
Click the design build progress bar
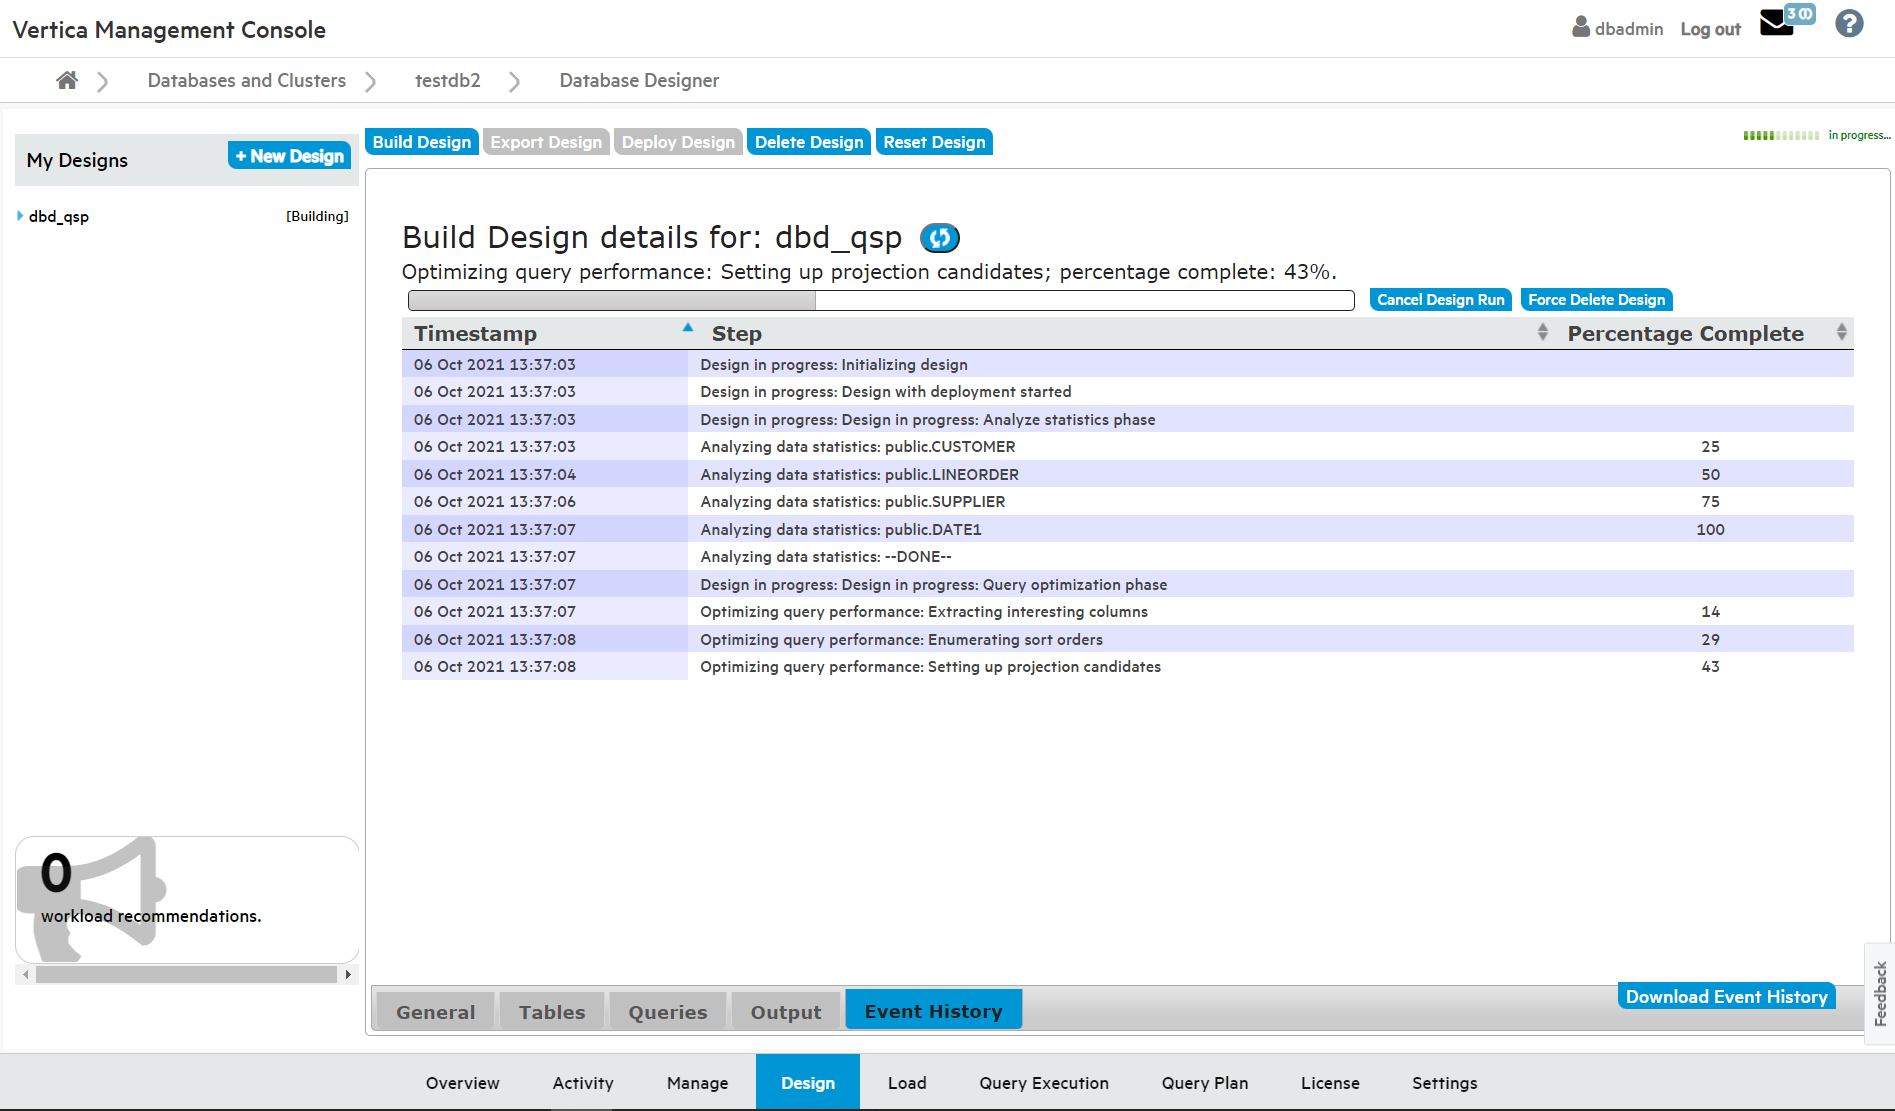pos(881,300)
